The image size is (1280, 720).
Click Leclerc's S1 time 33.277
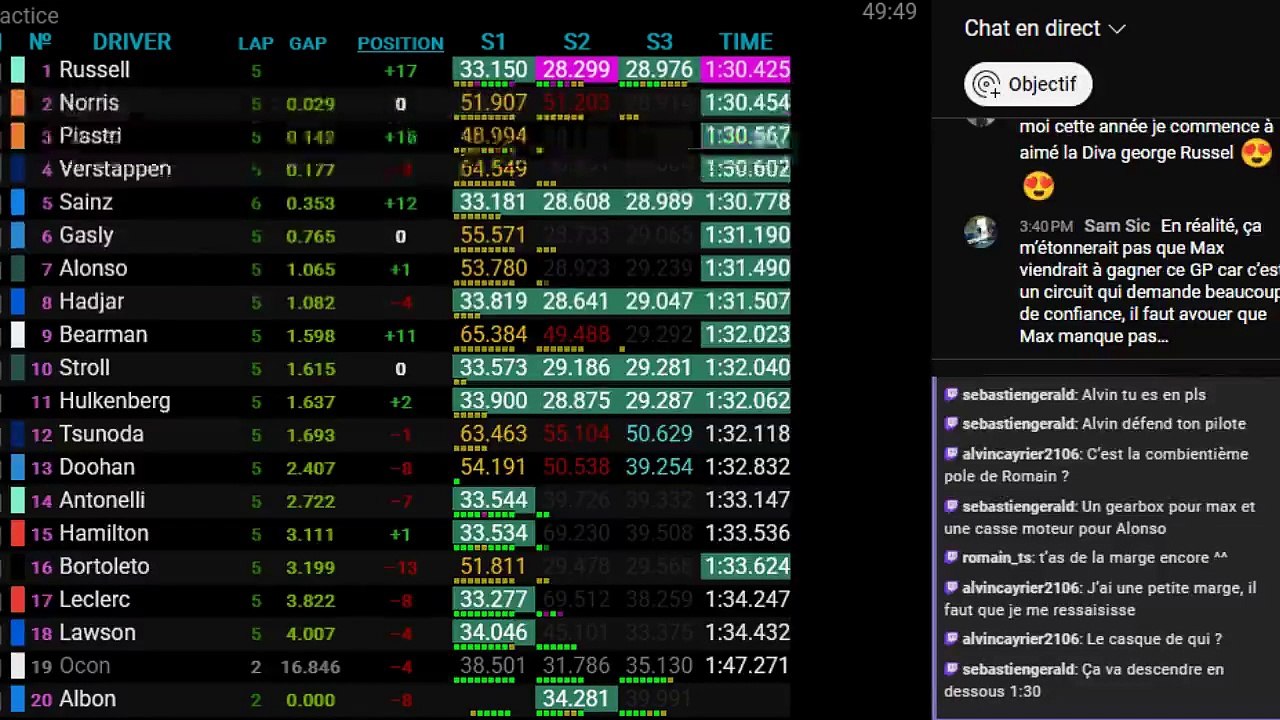[493, 599]
